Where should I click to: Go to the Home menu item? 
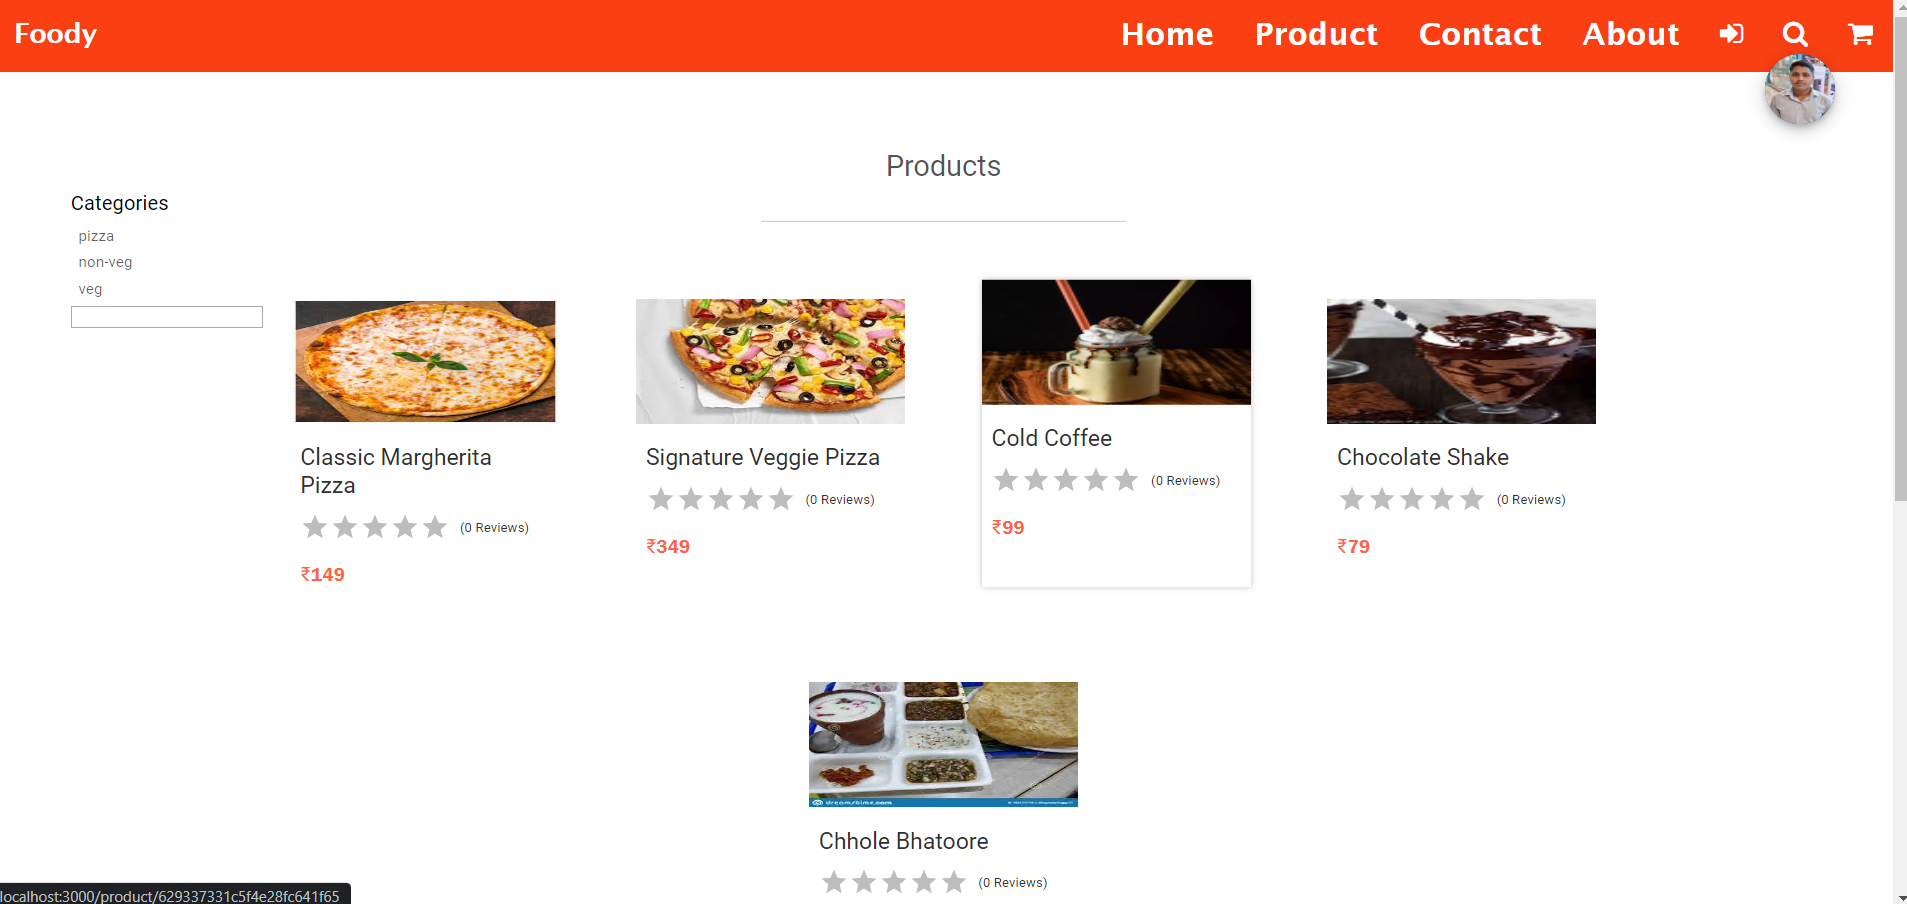click(1167, 34)
